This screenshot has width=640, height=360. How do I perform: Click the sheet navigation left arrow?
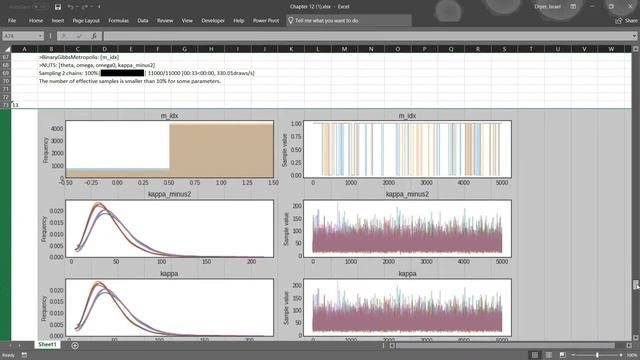click(10, 345)
